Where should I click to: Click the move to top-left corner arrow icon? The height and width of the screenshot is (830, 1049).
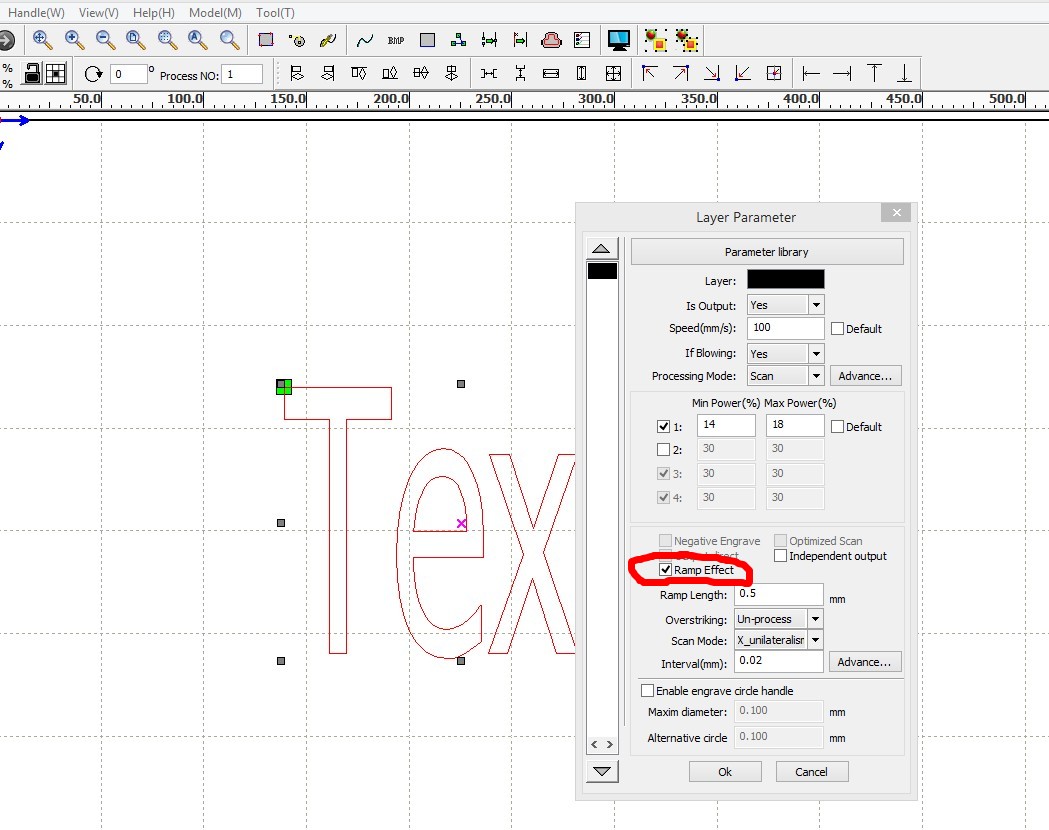click(649, 73)
